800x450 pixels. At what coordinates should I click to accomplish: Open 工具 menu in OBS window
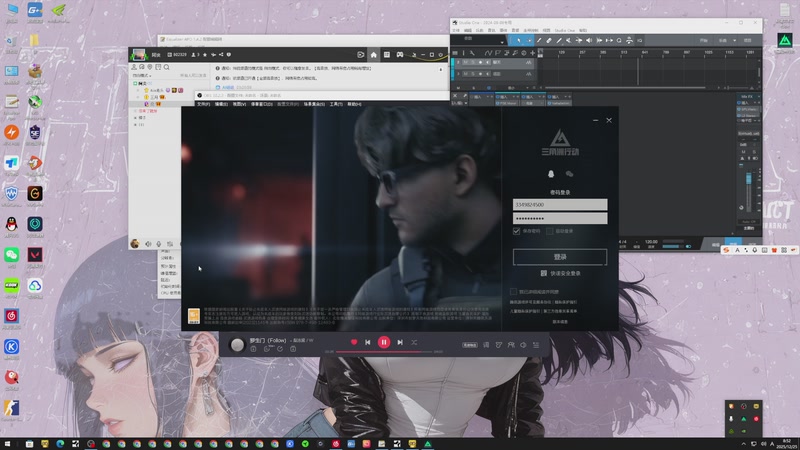336,104
